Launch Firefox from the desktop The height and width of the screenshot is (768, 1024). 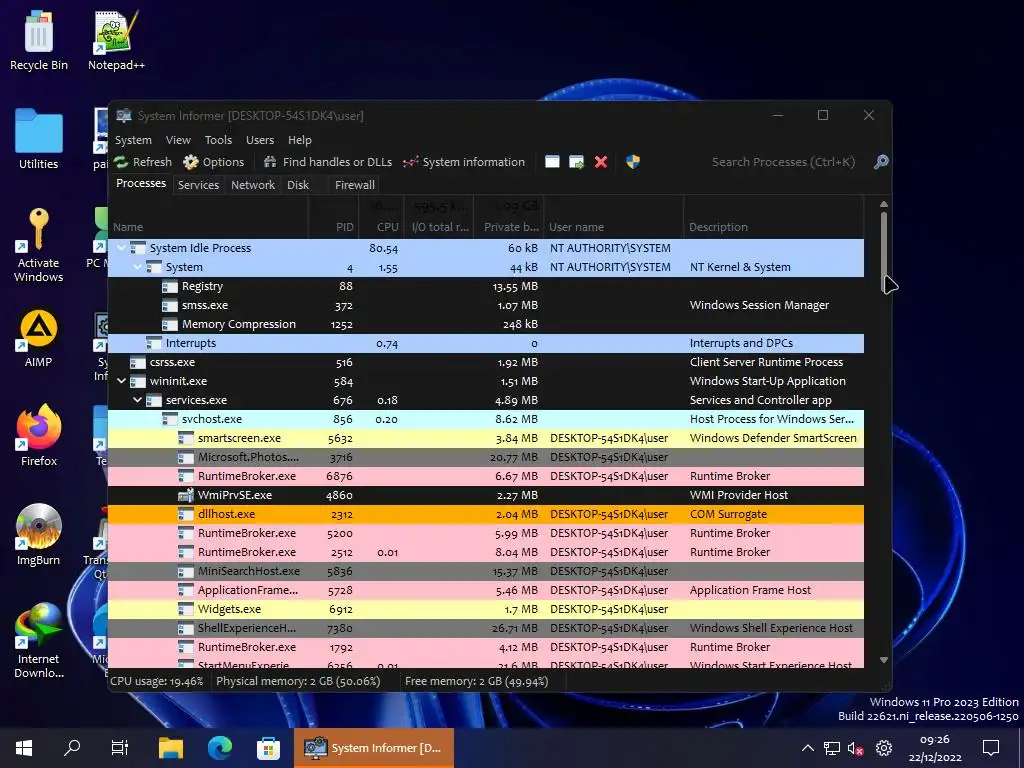tap(39, 436)
